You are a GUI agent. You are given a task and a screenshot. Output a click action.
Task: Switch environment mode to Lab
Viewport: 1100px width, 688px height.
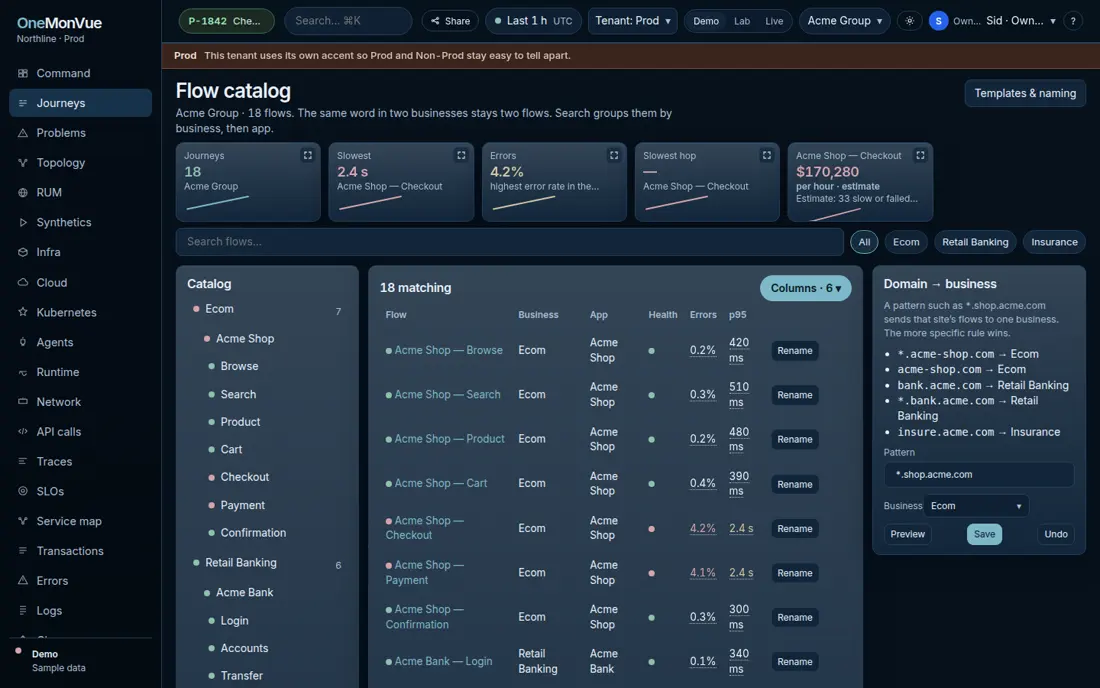coord(742,21)
